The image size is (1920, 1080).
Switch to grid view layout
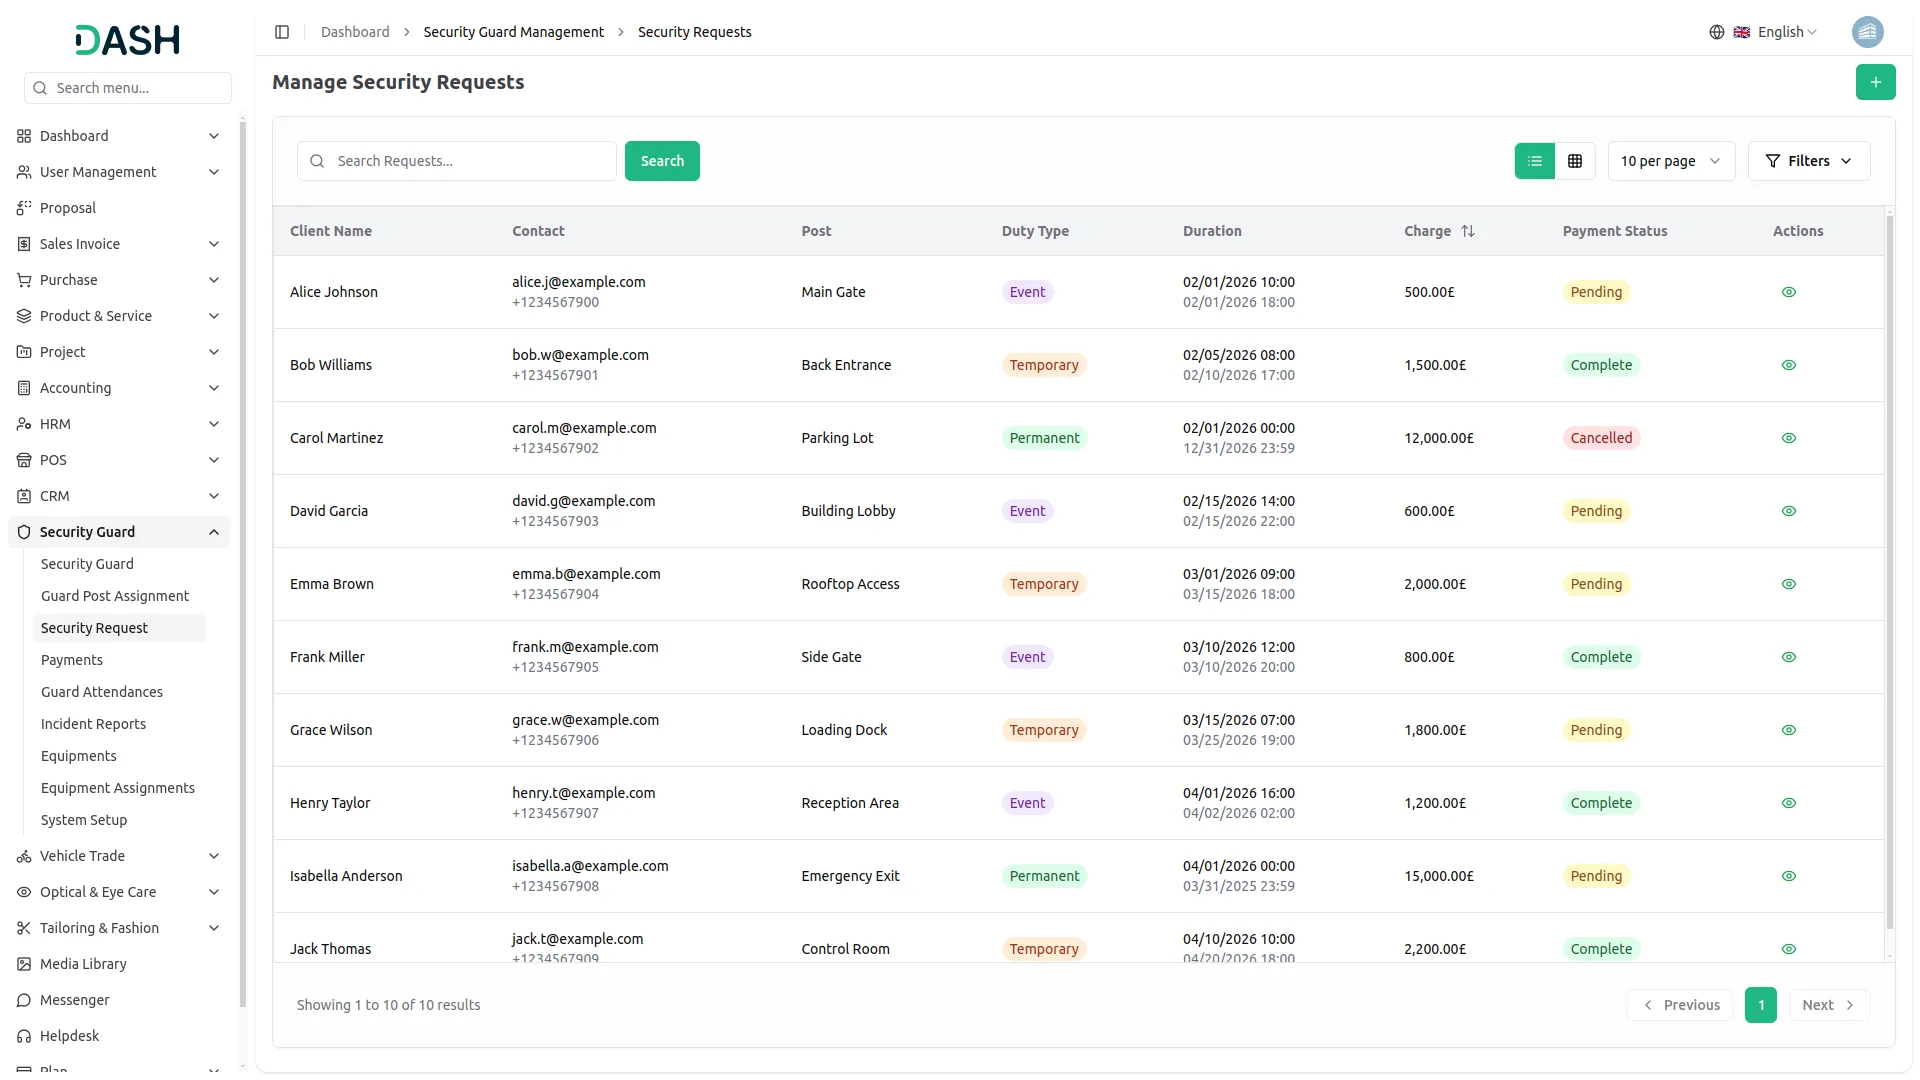(x=1575, y=161)
